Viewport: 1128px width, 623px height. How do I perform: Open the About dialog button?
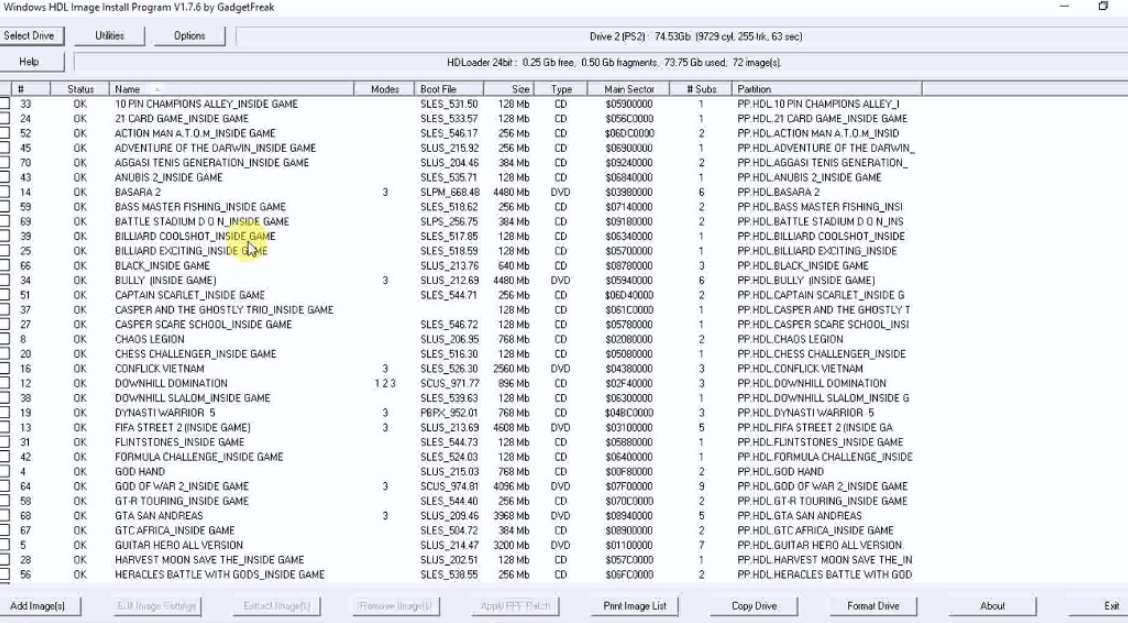(992, 606)
